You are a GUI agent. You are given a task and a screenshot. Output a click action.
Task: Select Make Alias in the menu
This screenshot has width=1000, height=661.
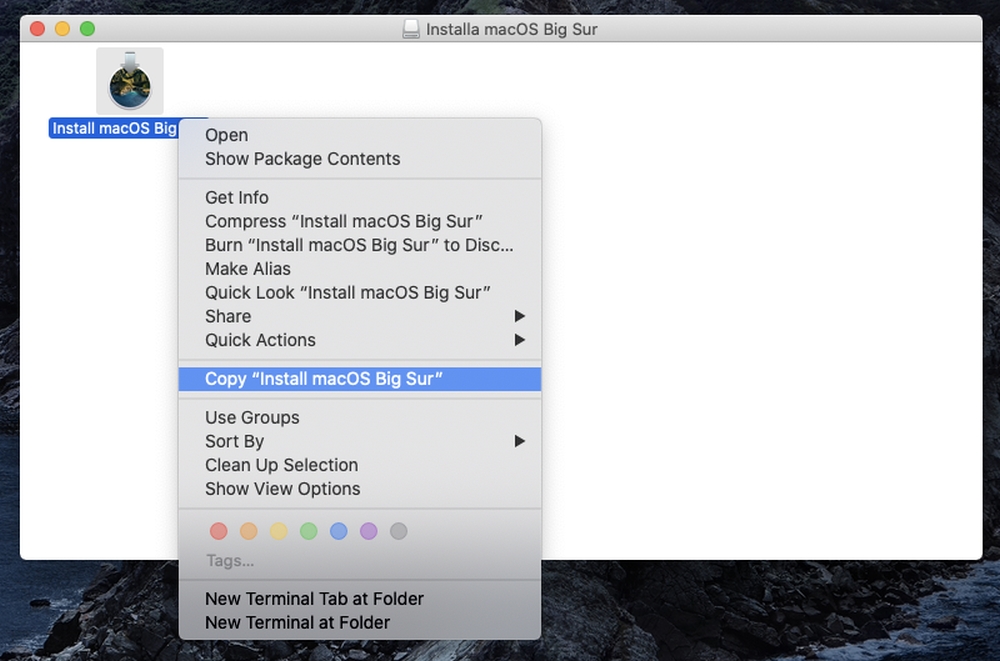pyautogui.click(x=360, y=269)
